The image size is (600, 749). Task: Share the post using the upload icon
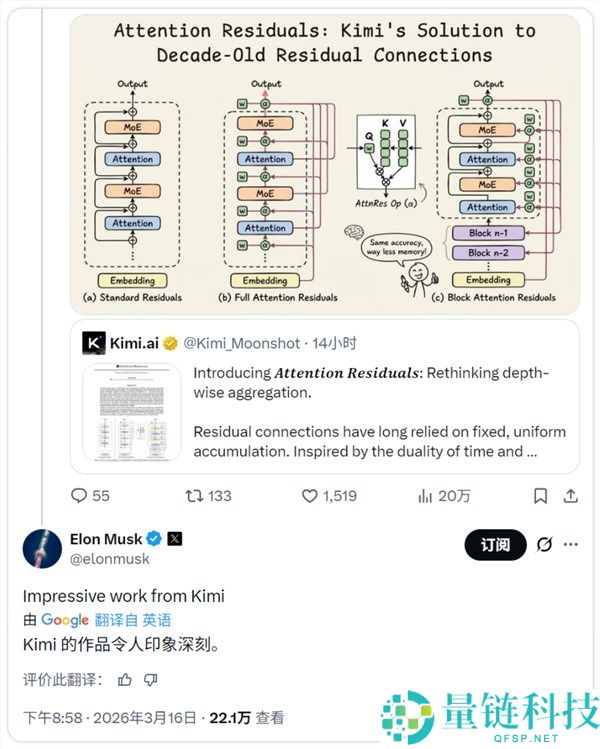pyautogui.click(x=570, y=496)
